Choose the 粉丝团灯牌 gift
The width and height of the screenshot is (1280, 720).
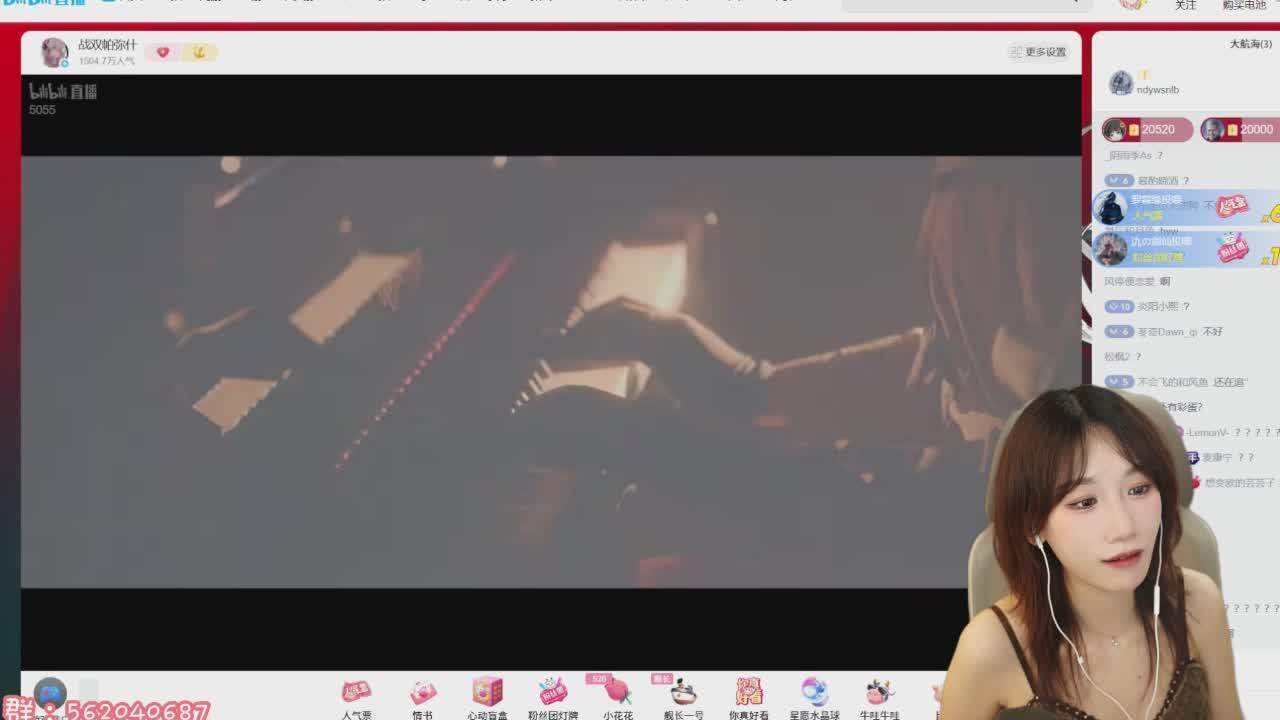point(553,692)
